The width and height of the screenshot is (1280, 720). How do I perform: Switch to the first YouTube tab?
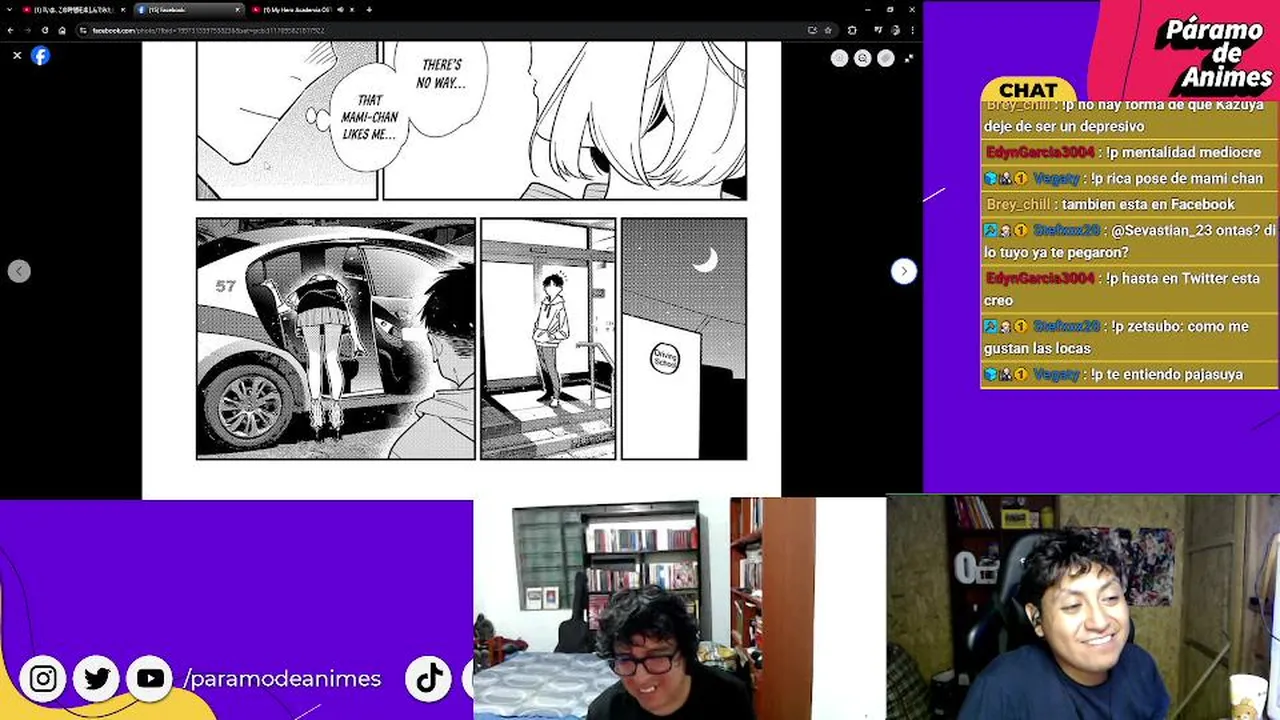point(72,10)
